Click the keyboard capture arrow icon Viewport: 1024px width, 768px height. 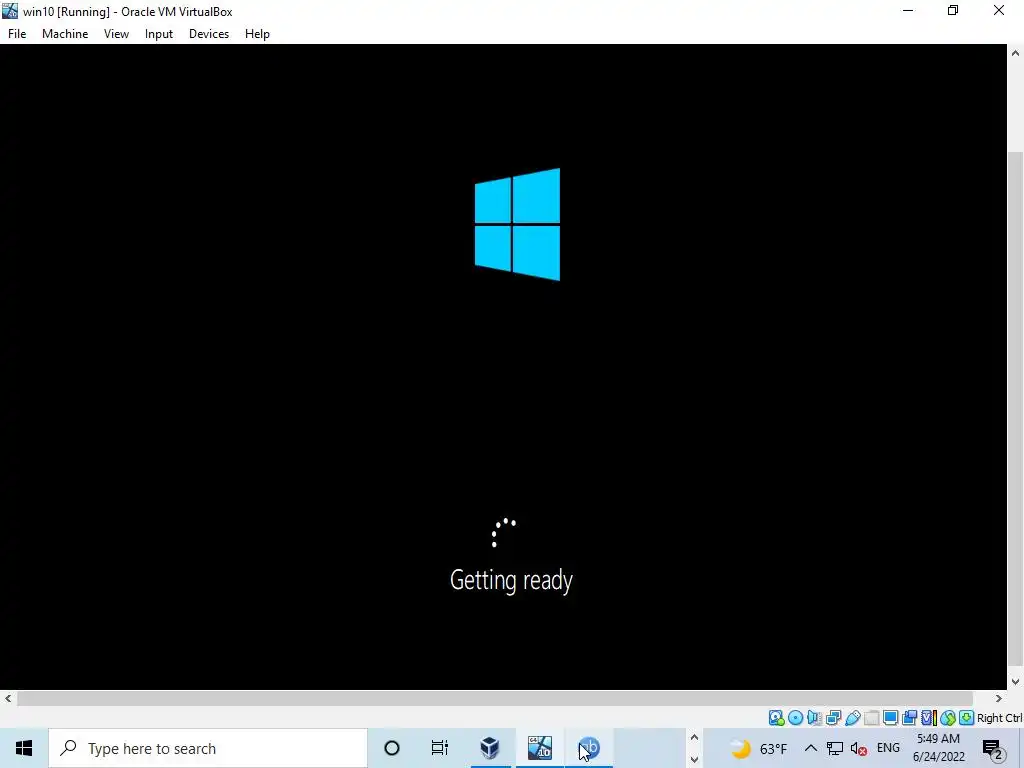pyautogui.click(x=966, y=718)
